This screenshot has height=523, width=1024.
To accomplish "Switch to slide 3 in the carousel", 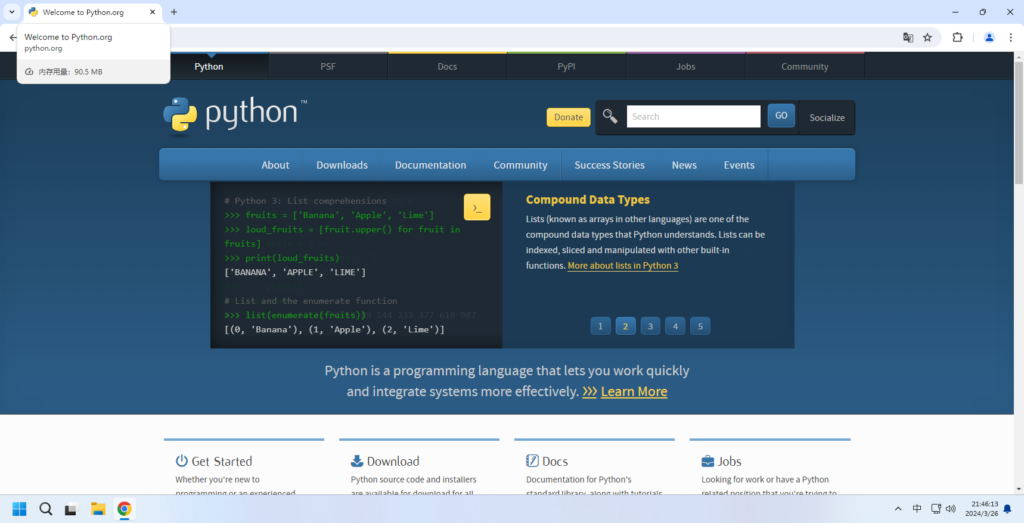I will [x=650, y=326].
